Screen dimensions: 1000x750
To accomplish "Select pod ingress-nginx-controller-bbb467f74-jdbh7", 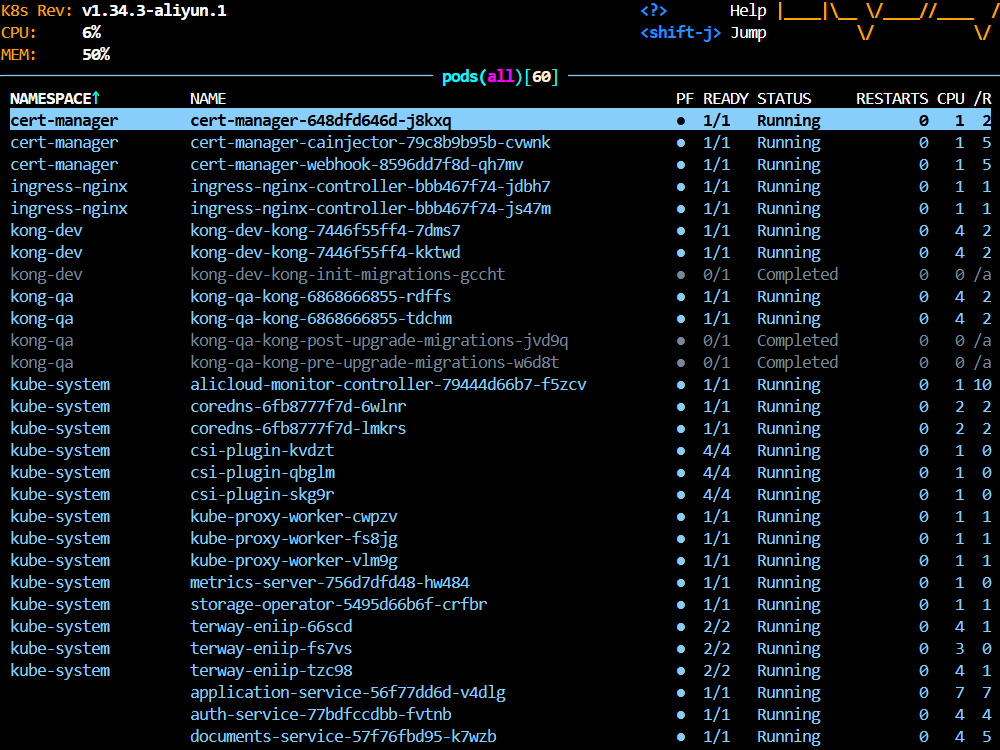I will [x=500, y=186].
